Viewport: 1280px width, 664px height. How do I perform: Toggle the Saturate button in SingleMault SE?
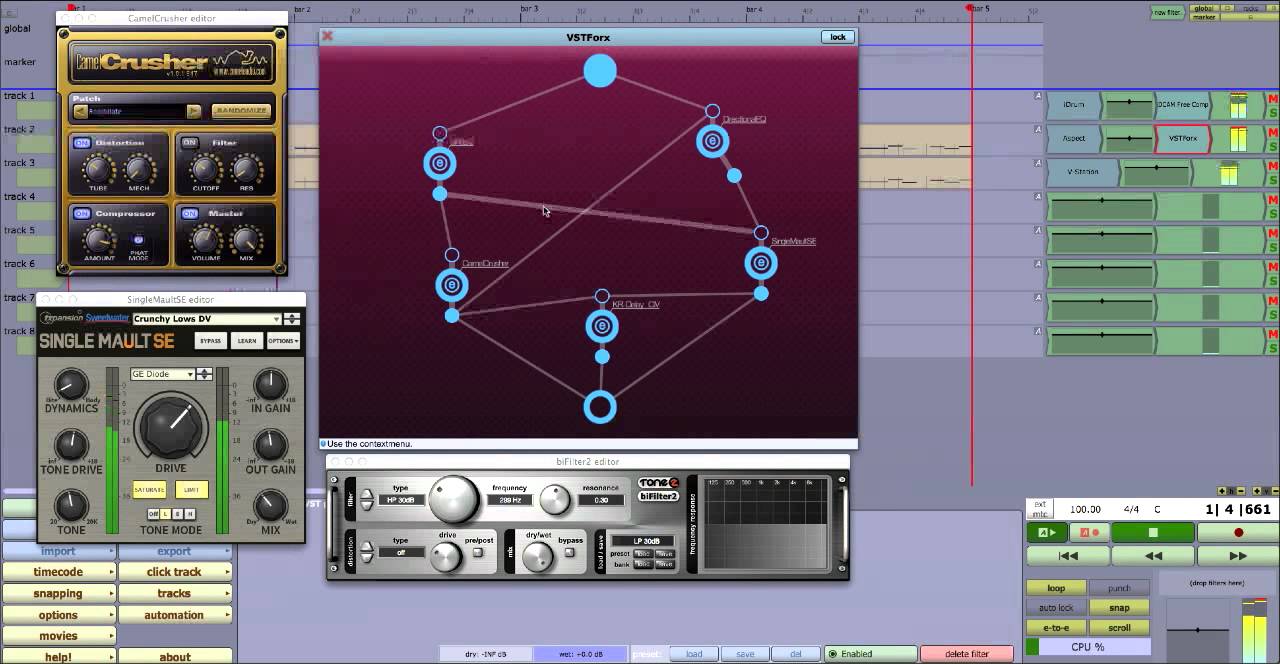point(149,490)
